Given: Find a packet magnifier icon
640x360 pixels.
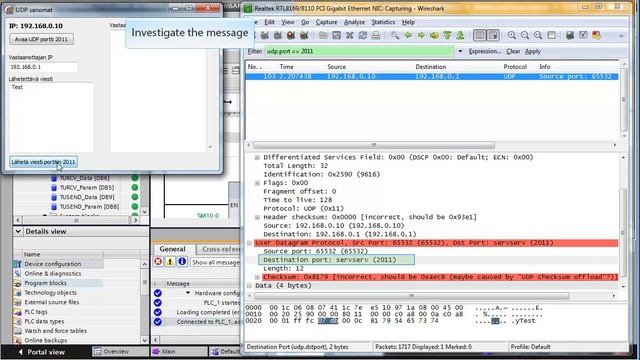Looking at the screenshot, I should click(x=395, y=36).
